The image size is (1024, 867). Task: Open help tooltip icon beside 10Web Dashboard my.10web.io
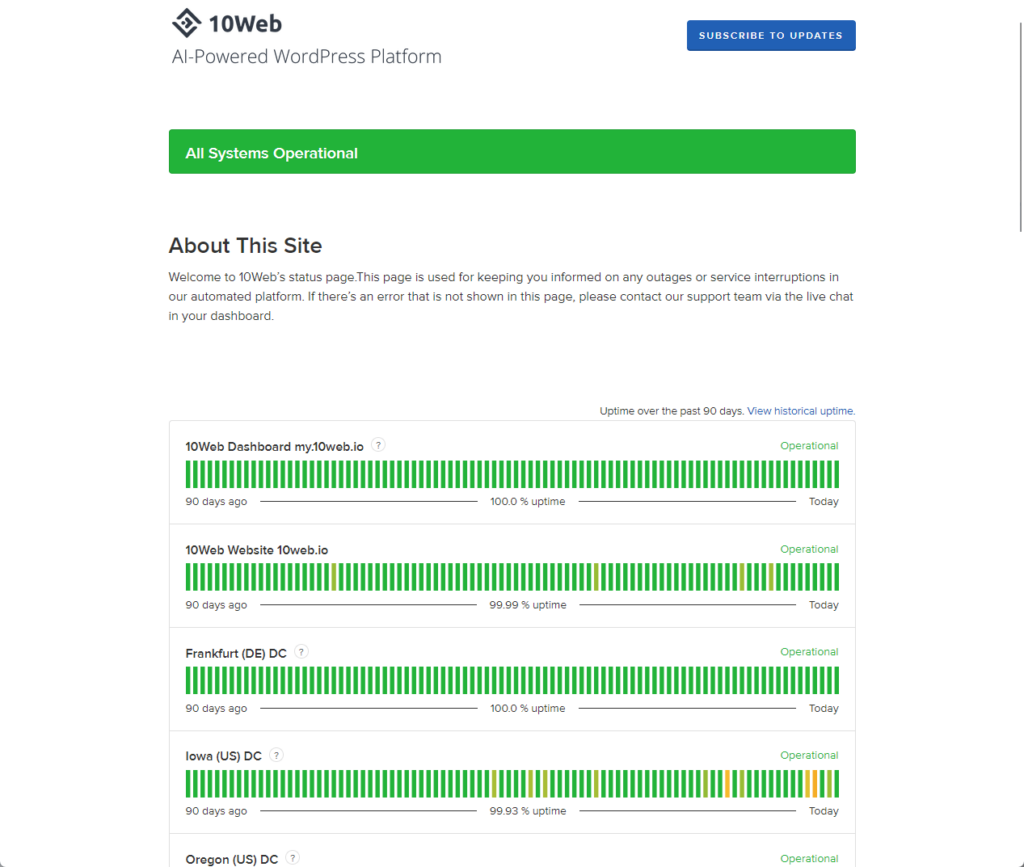tap(378, 445)
